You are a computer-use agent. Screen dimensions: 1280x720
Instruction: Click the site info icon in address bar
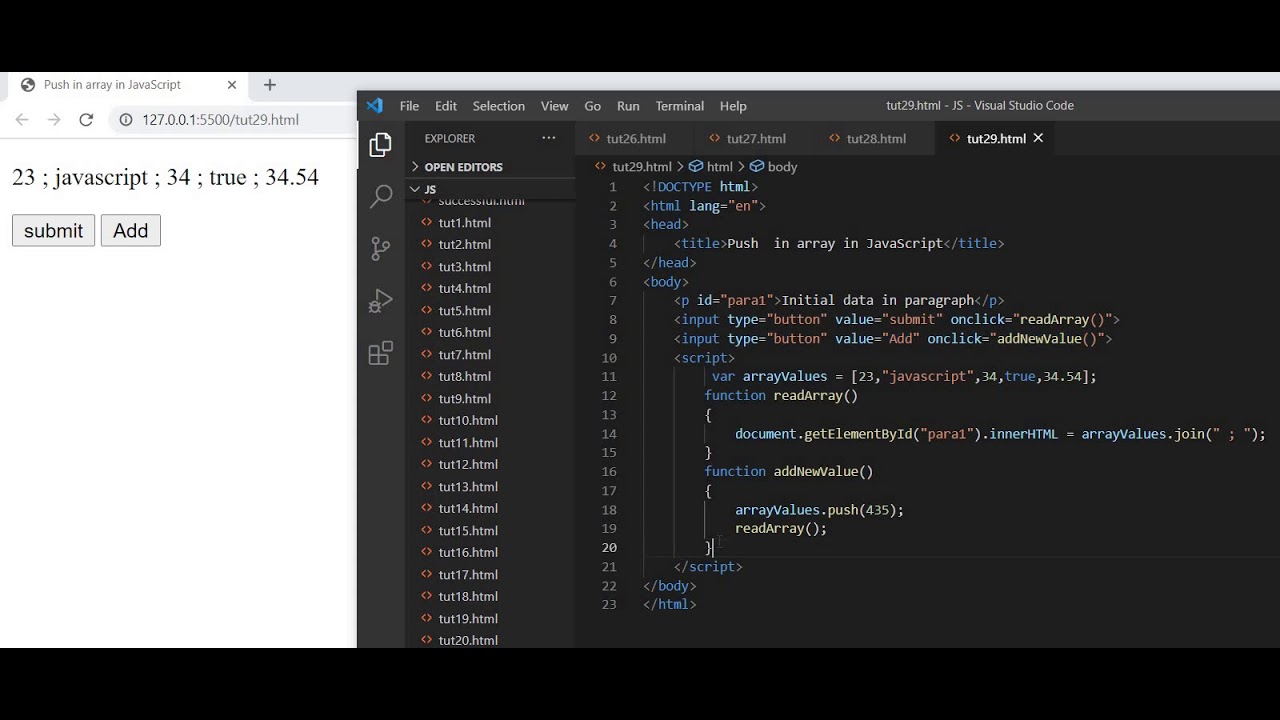[x=126, y=120]
